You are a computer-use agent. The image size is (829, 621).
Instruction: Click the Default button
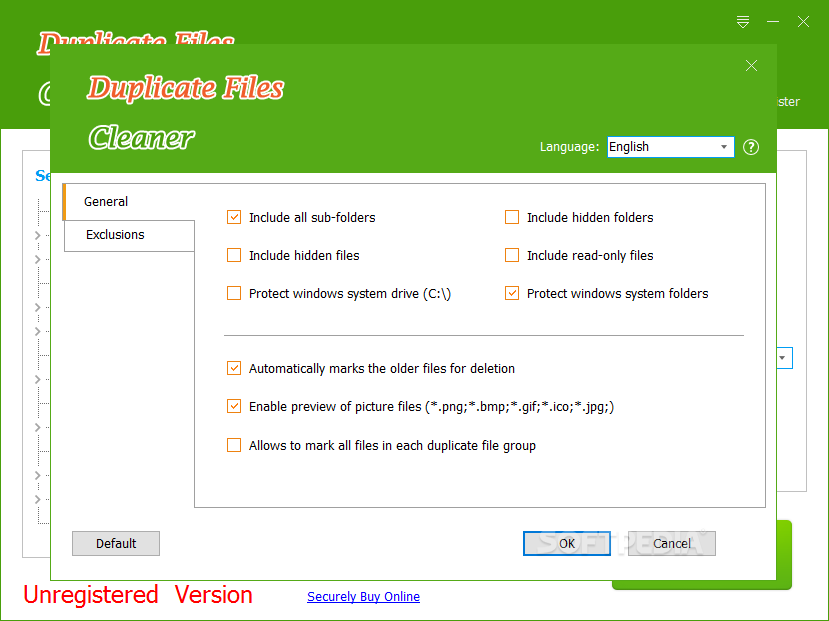pyautogui.click(x=116, y=543)
